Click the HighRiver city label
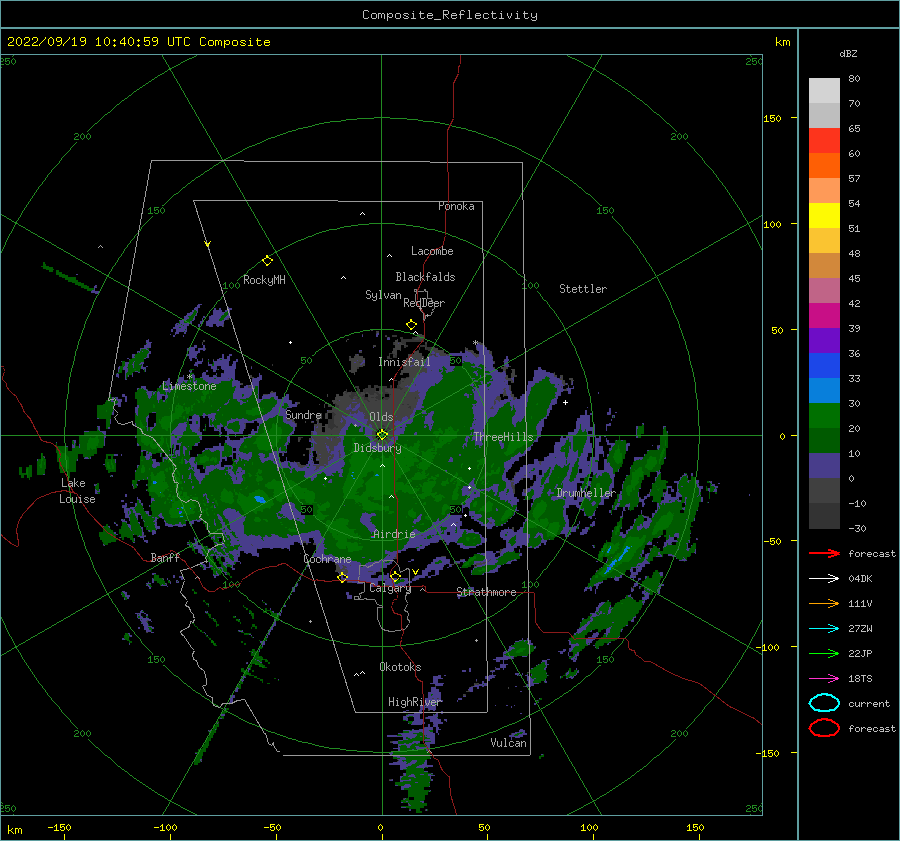 (x=415, y=702)
